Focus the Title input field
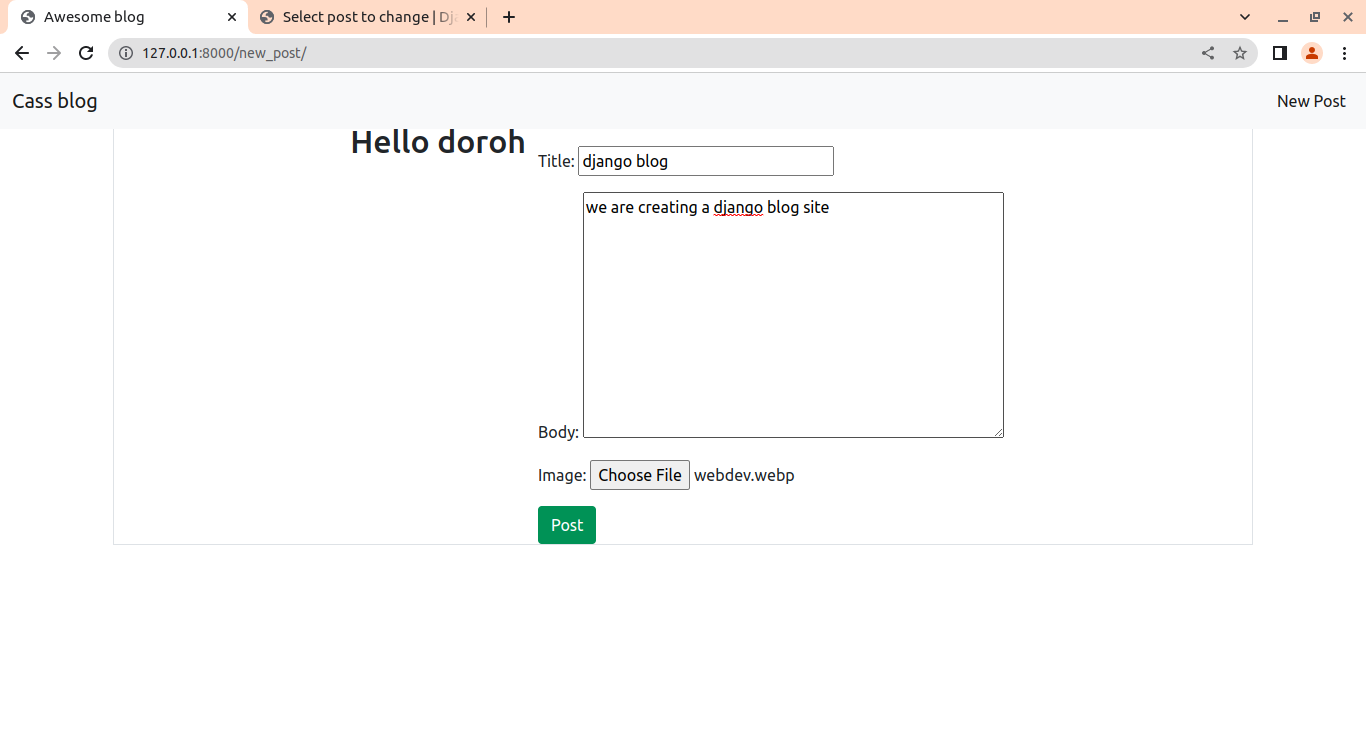Image resolution: width=1366 pixels, height=741 pixels. 705,161
